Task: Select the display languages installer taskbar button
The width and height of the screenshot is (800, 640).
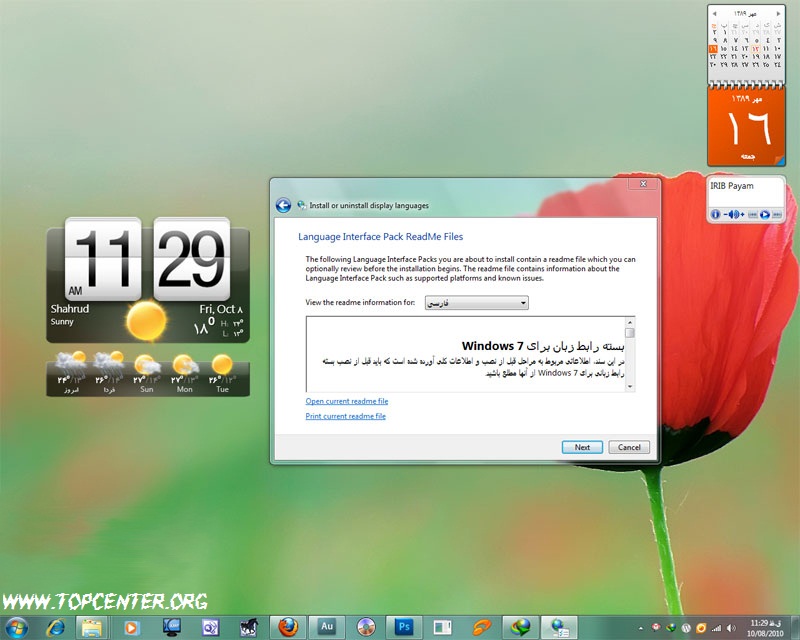Action: pos(560,627)
